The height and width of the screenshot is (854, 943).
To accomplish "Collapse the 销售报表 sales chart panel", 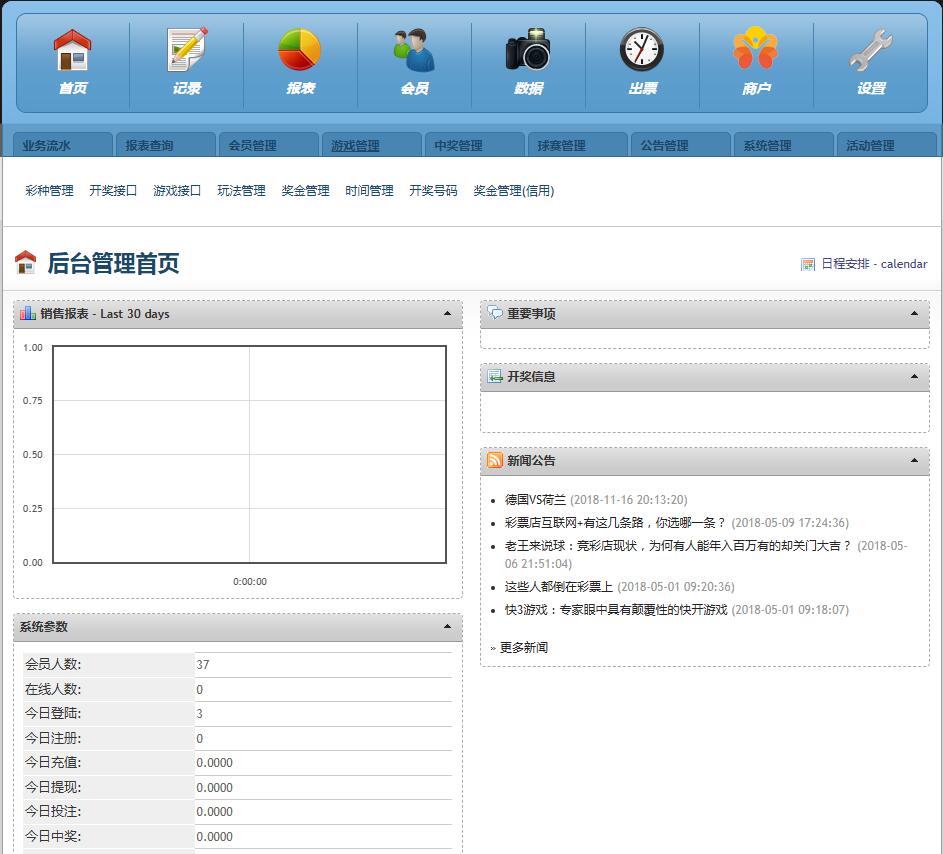I will click(x=450, y=313).
